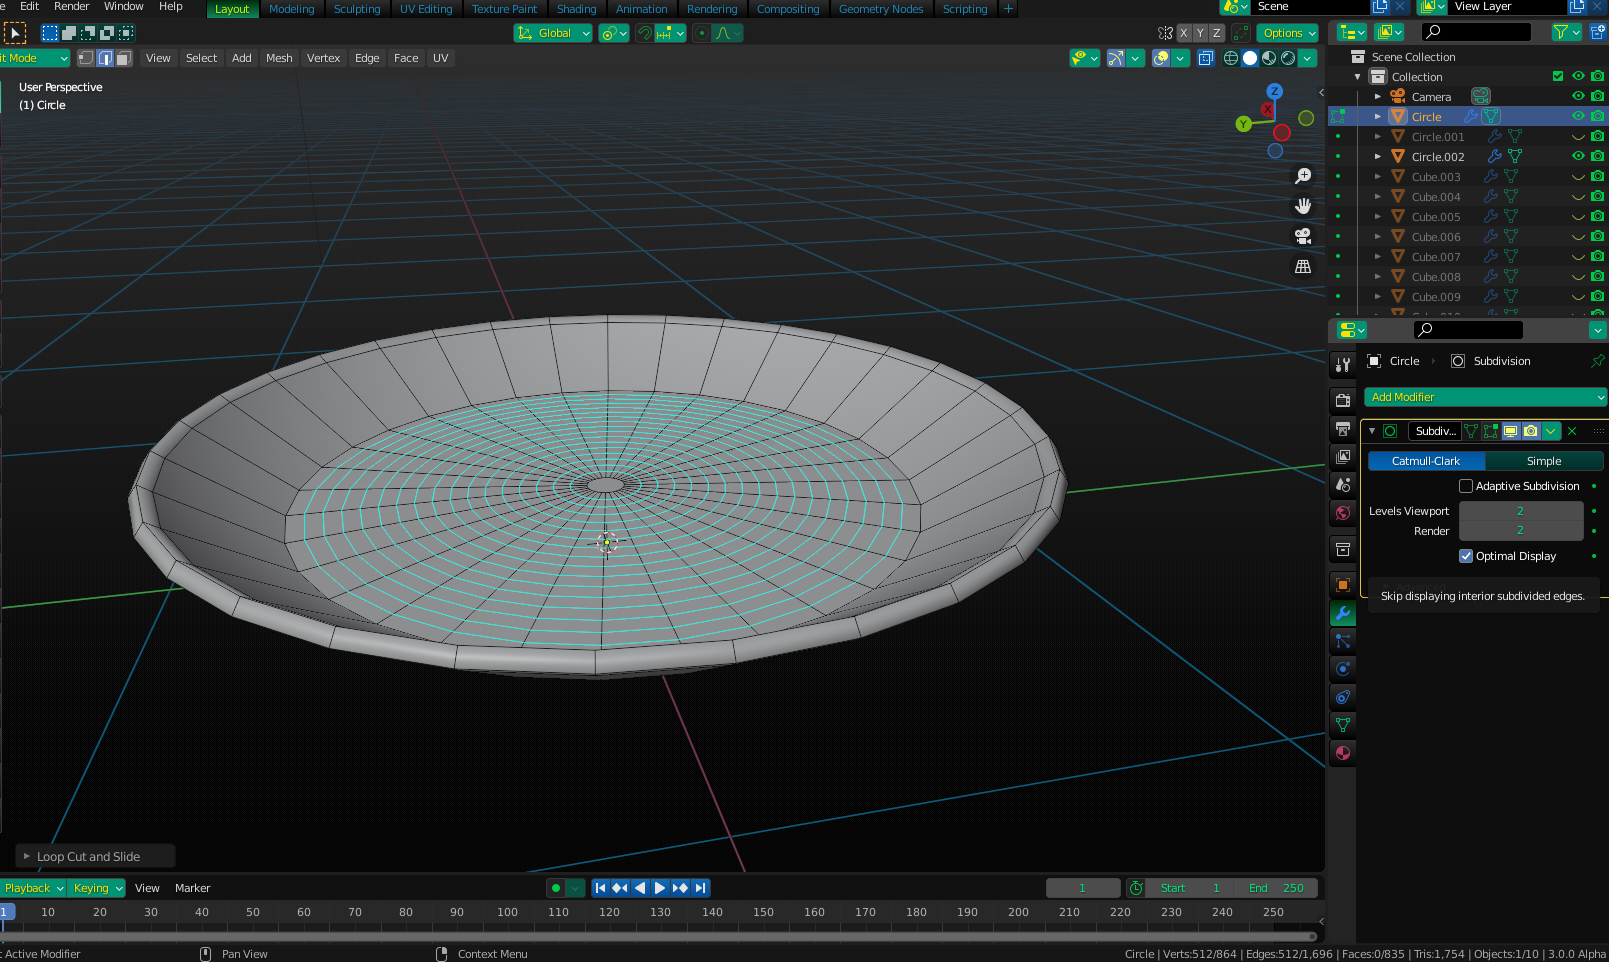This screenshot has height=962, width=1609.
Task: Collapse the Subdivision modifier panel
Action: click(1372, 431)
